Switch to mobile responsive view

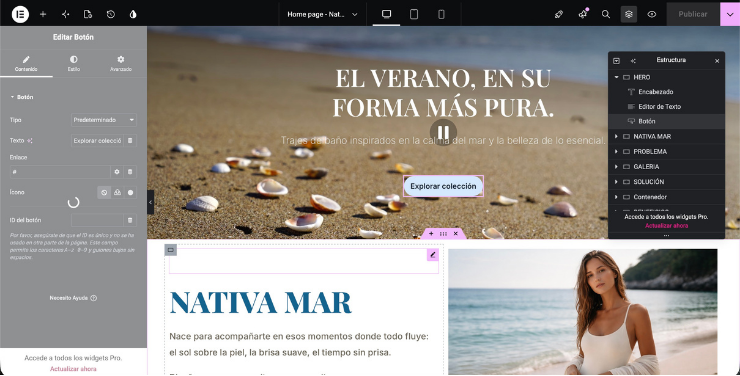[x=441, y=14]
